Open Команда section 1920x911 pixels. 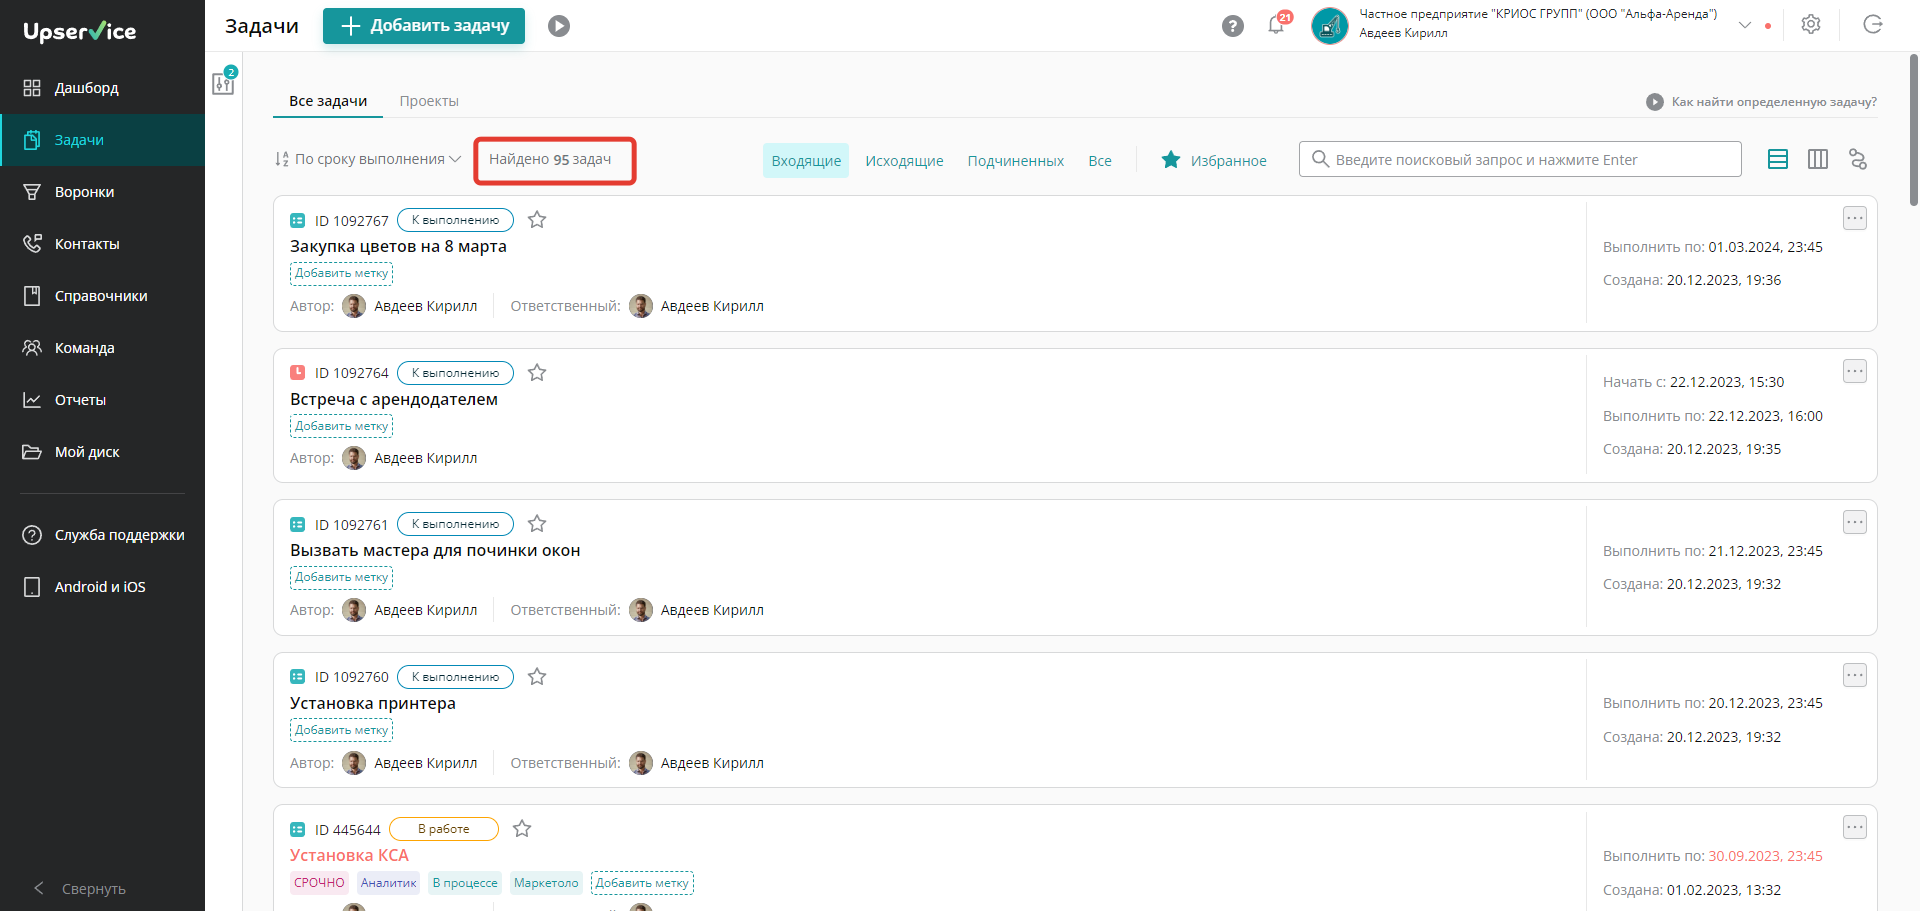point(102,348)
